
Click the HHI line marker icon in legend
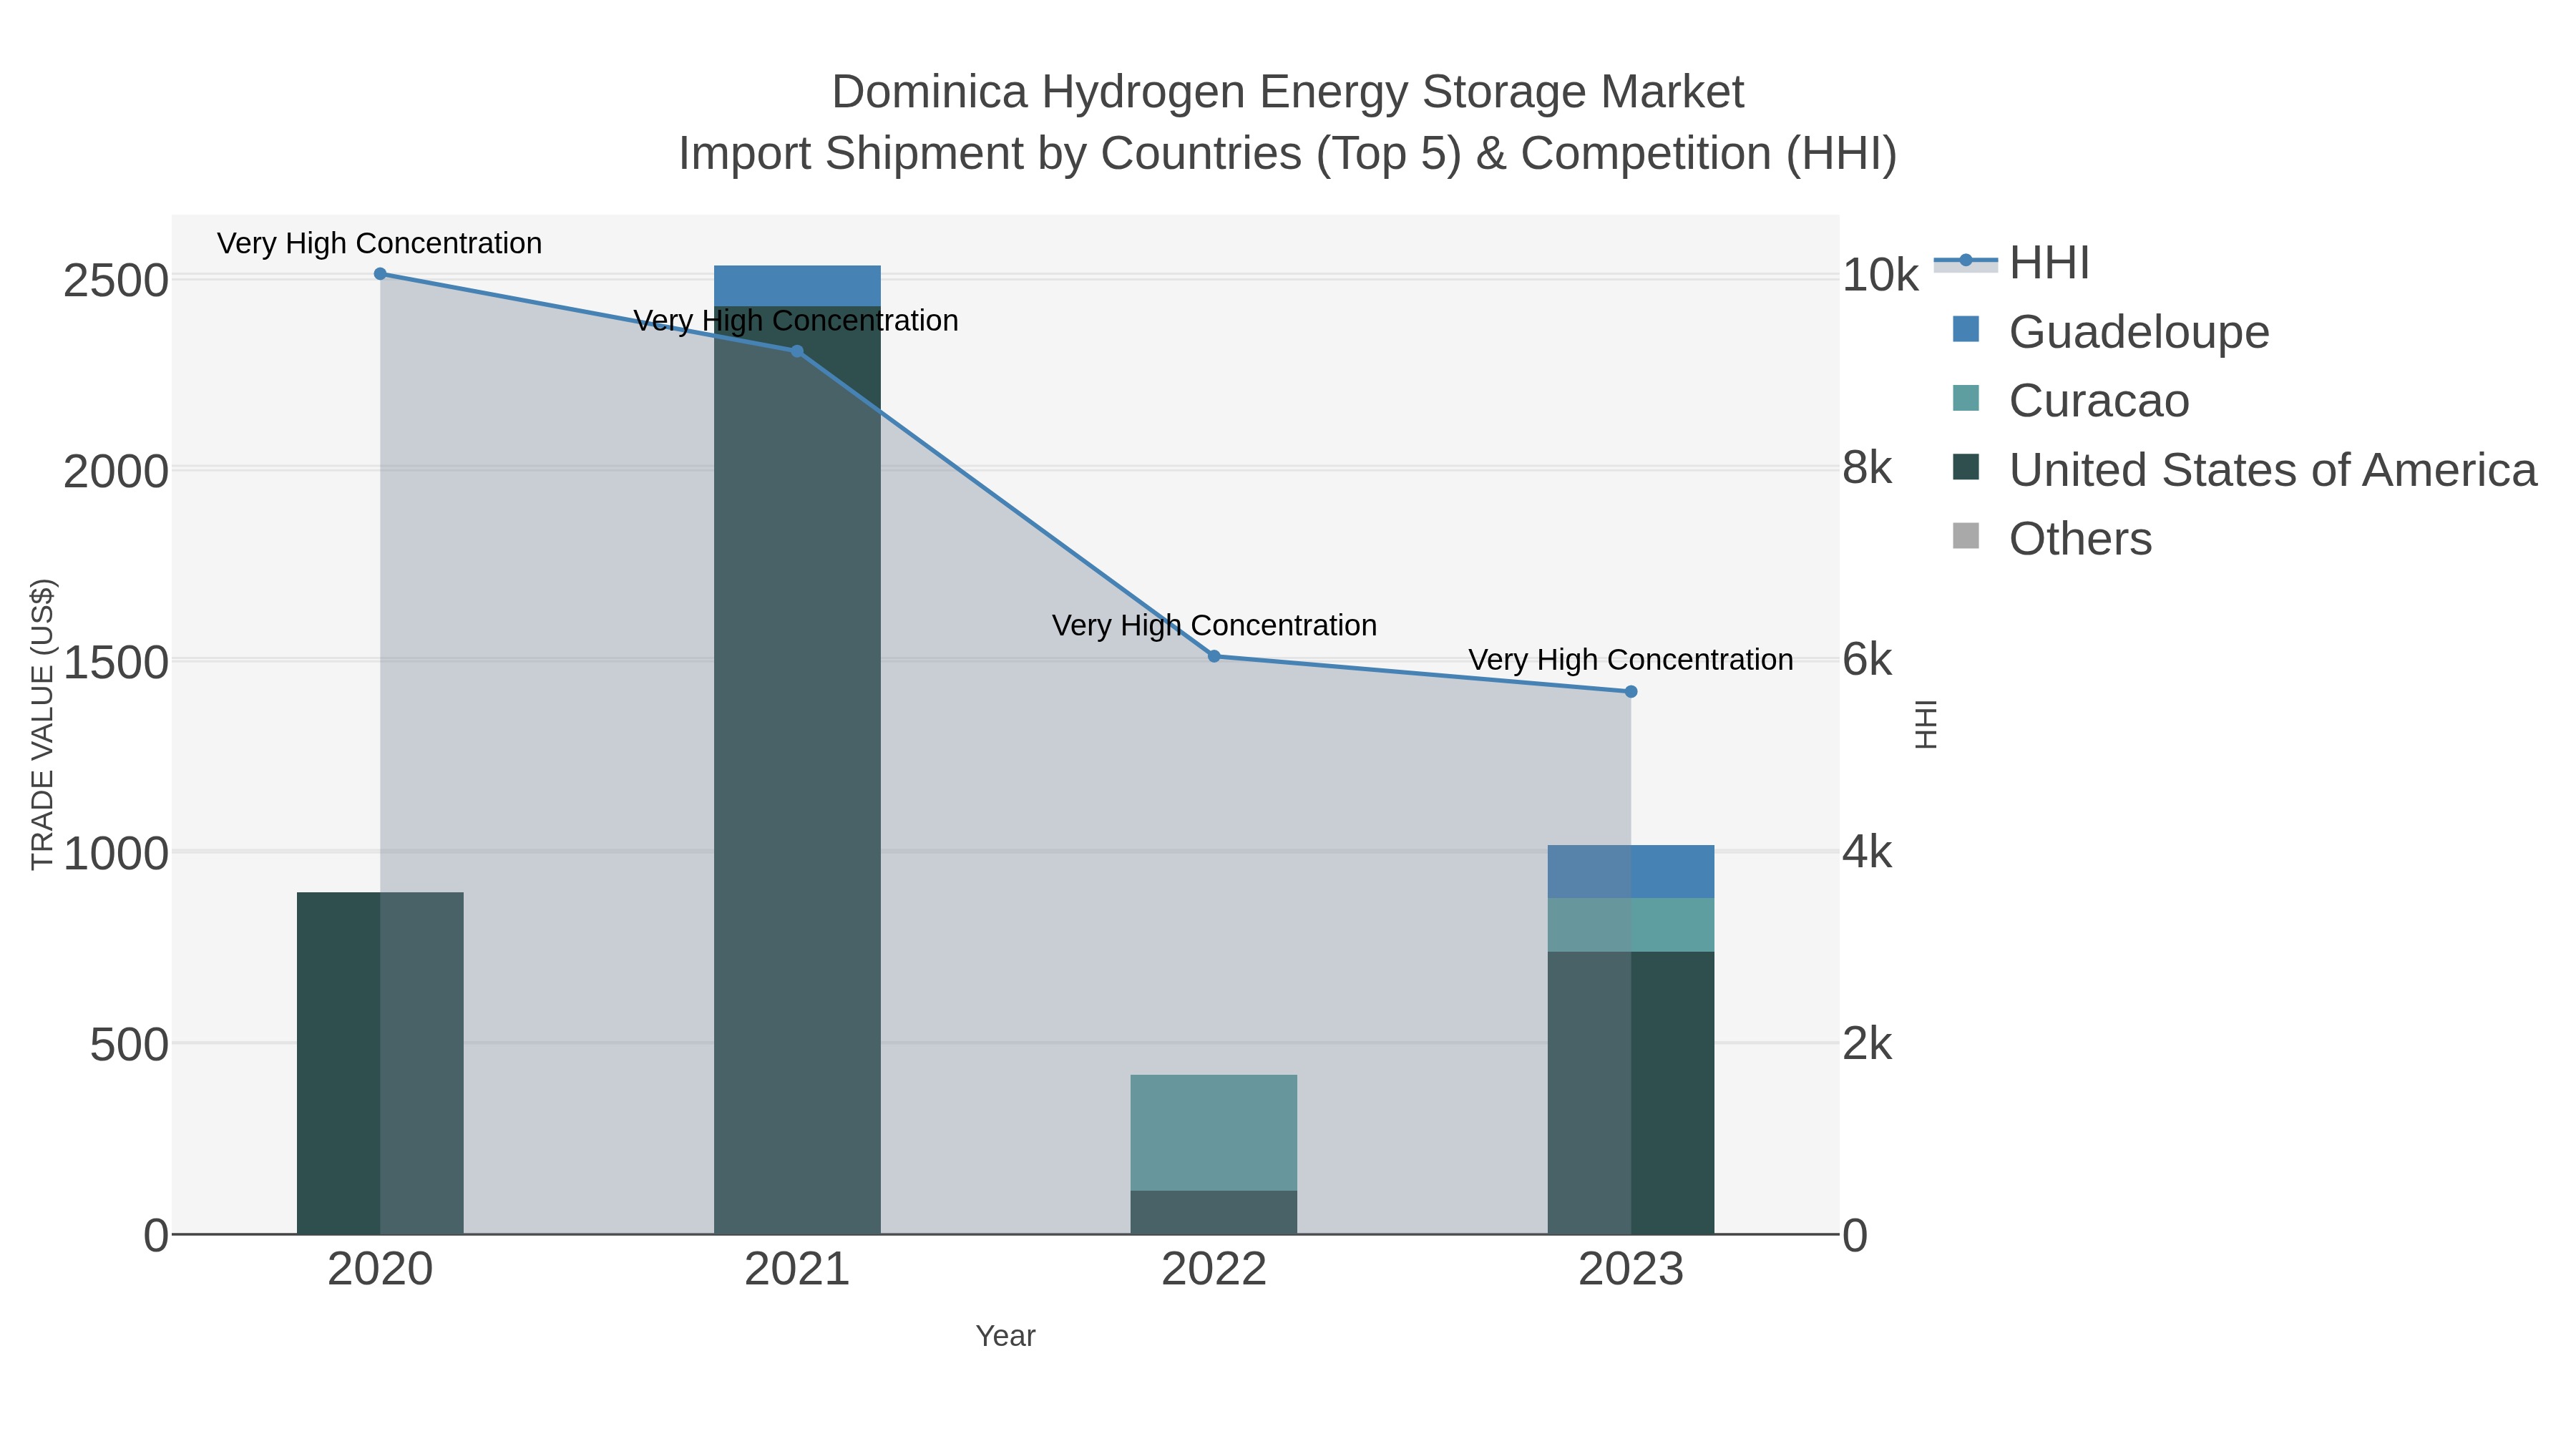(x=1965, y=261)
